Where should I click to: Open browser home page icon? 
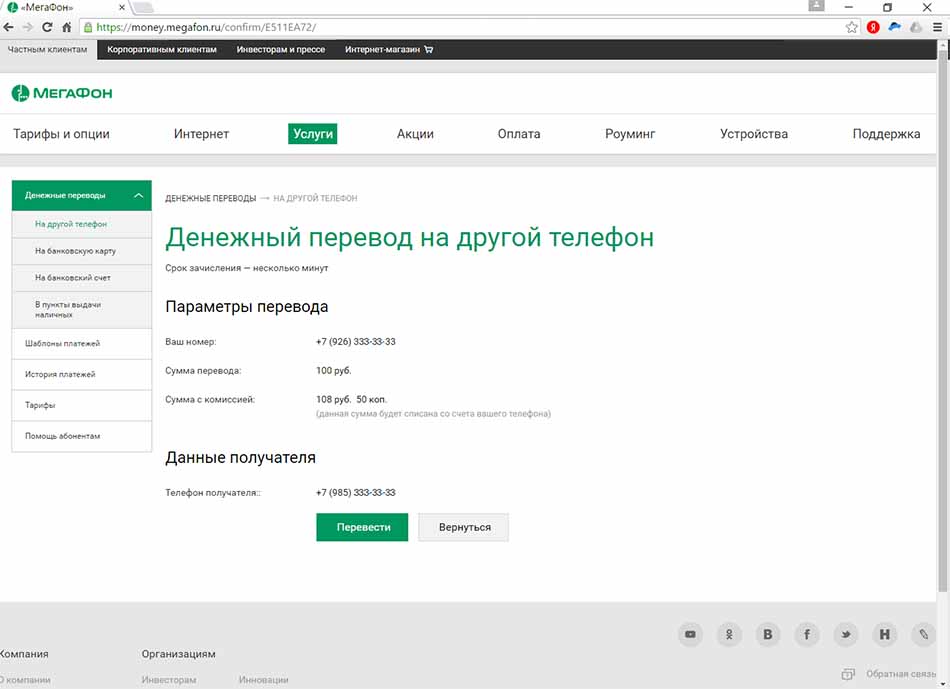pos(67,27)
